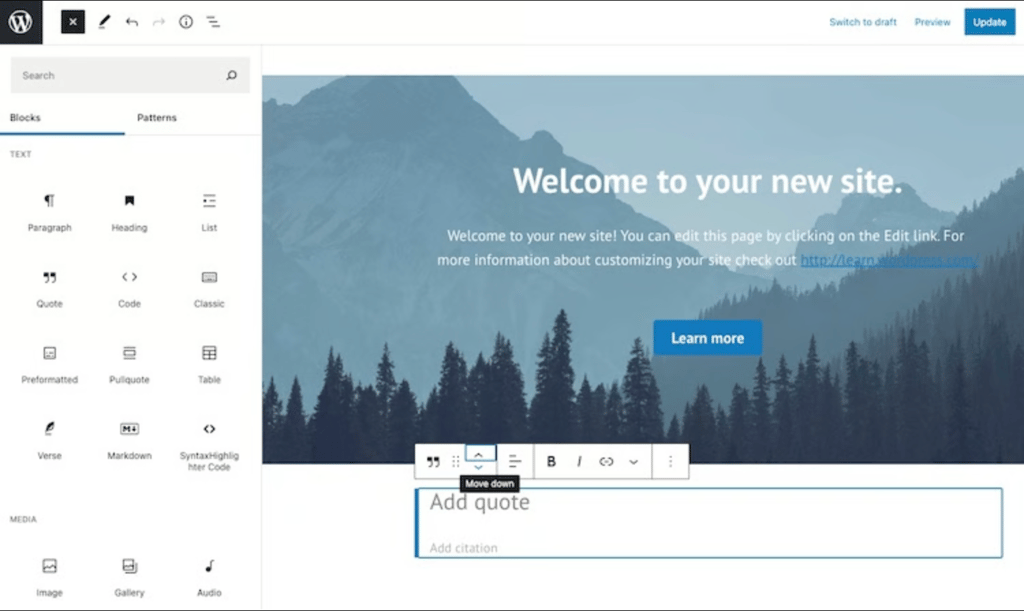The height and width of the screenshot is (611, 1024).
Task: Insert a SyntaxHighlighter Code block
Action: [209, 446]
